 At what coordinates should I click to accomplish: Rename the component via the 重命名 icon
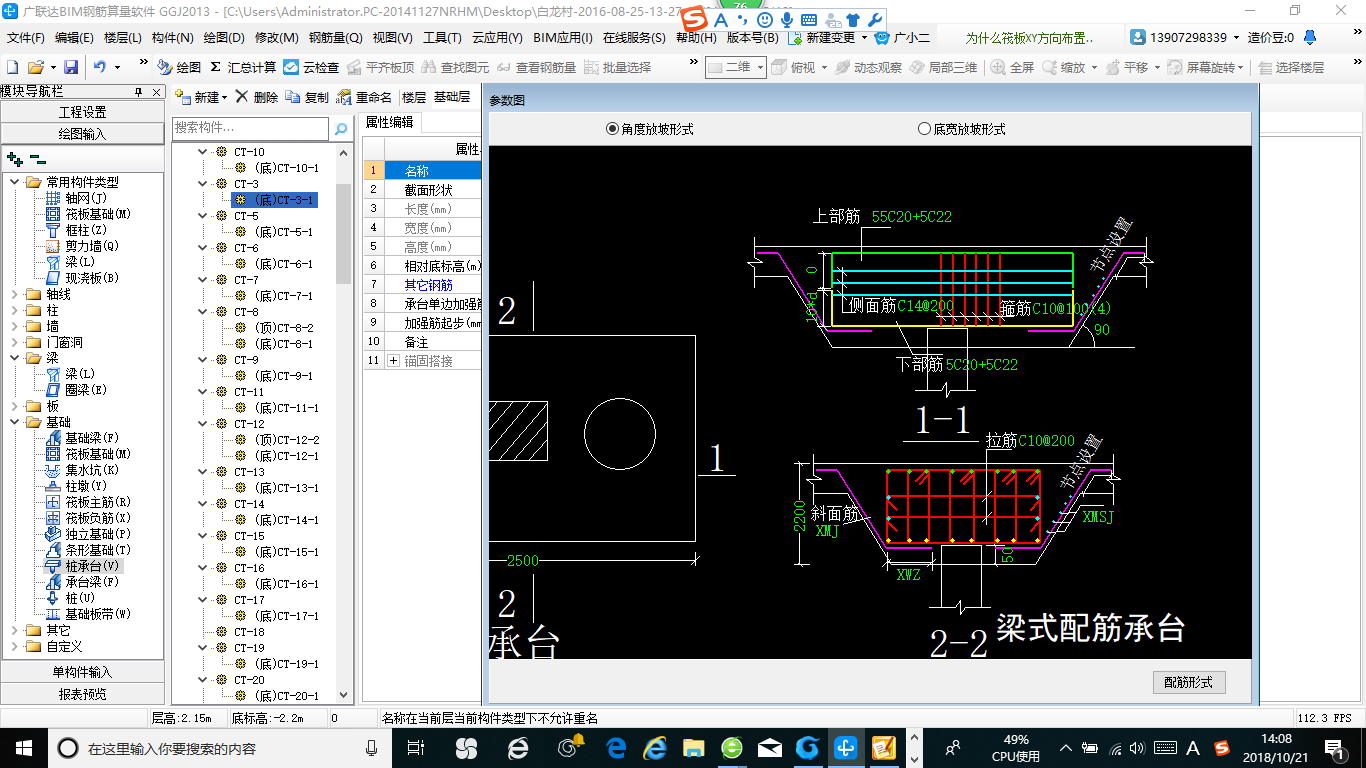coord(365,97)
